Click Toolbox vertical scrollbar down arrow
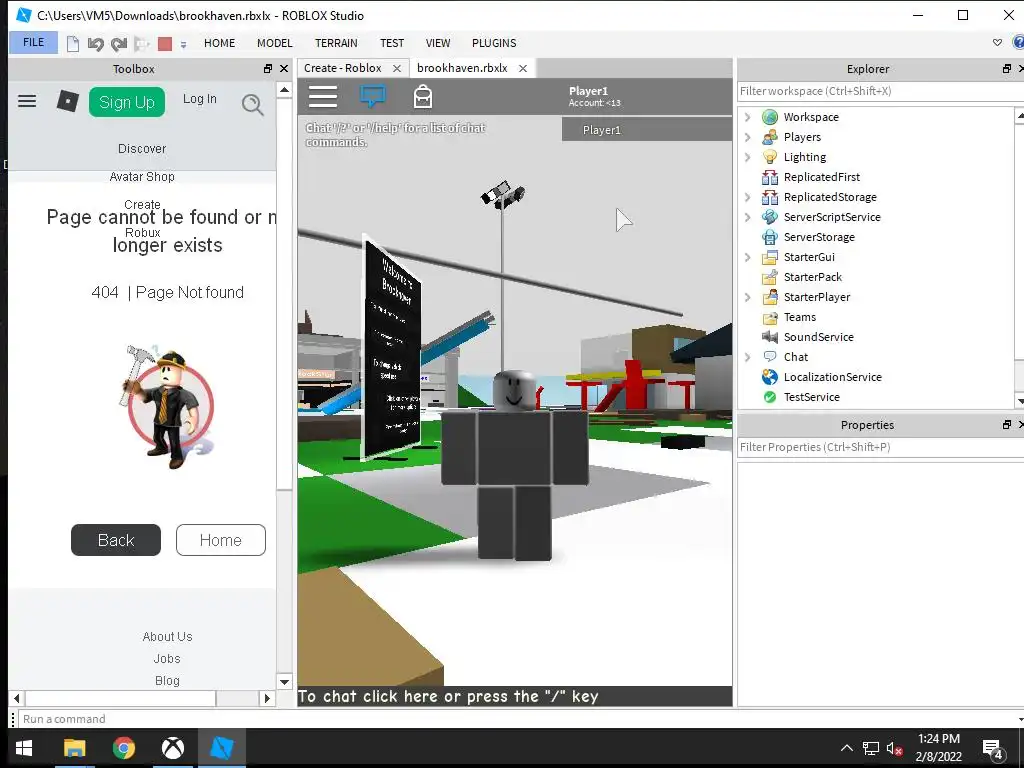This screenshot has width=1024, height=768. click(x=284, y=682)
